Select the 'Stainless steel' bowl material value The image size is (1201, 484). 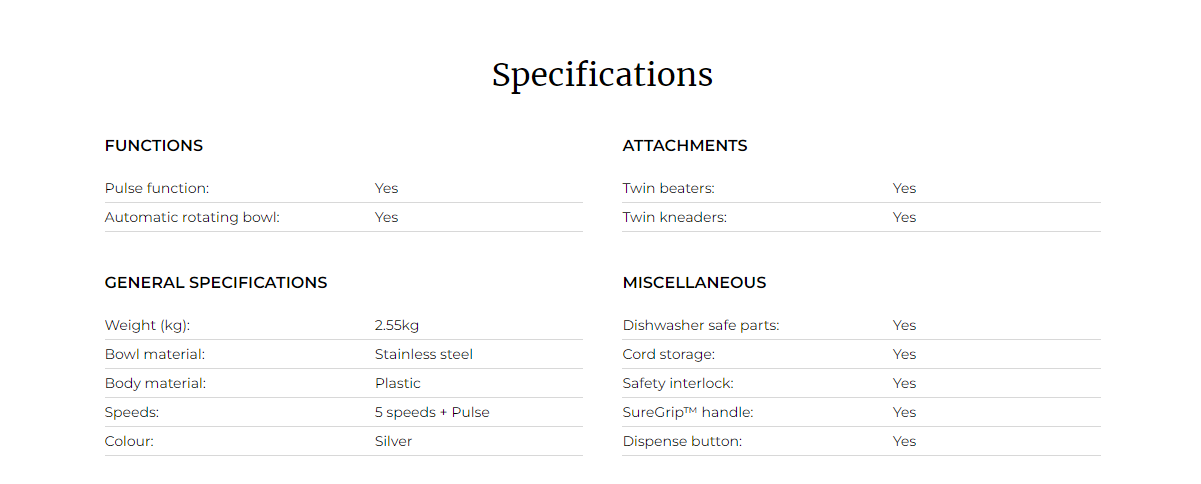click(424, 354)
